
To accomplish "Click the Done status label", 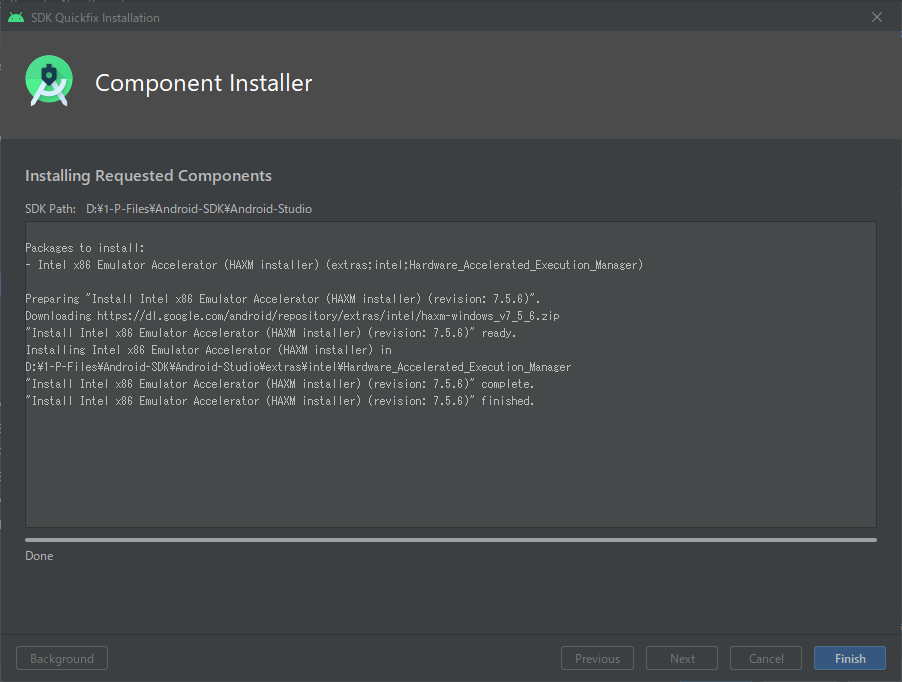I will coord(38,555).
